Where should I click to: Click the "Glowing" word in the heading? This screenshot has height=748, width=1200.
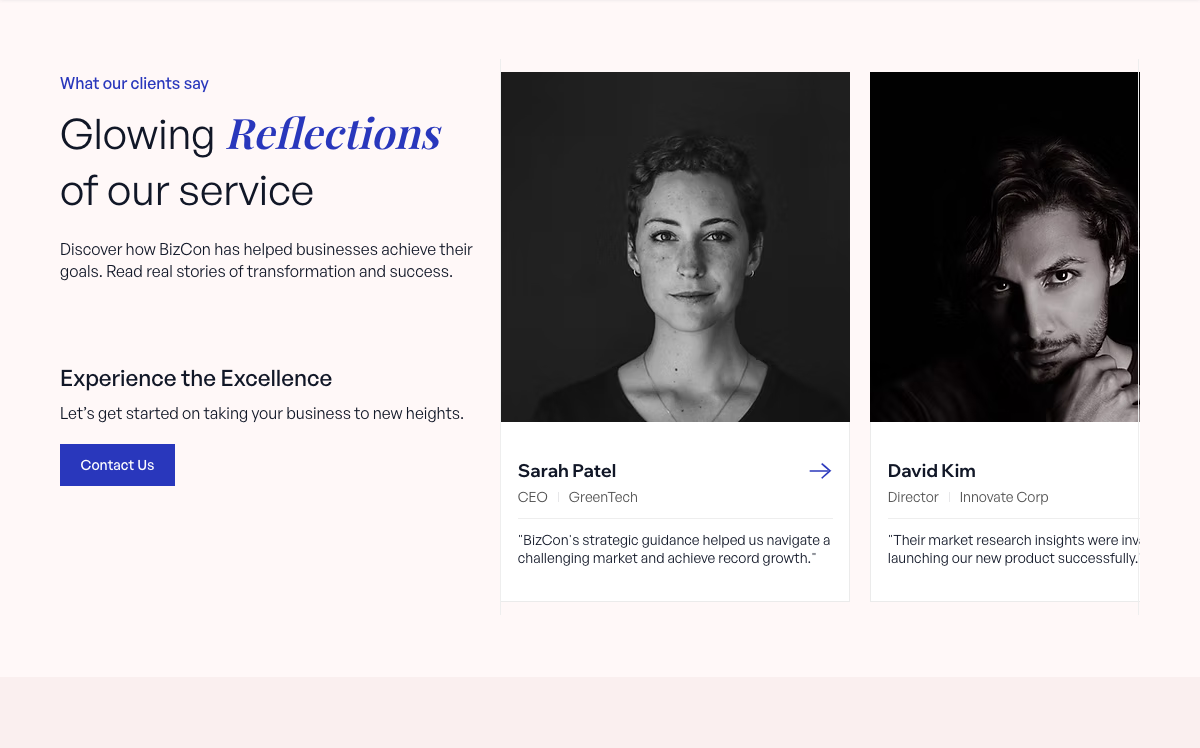pyautogui.click(x=137, y=135)
